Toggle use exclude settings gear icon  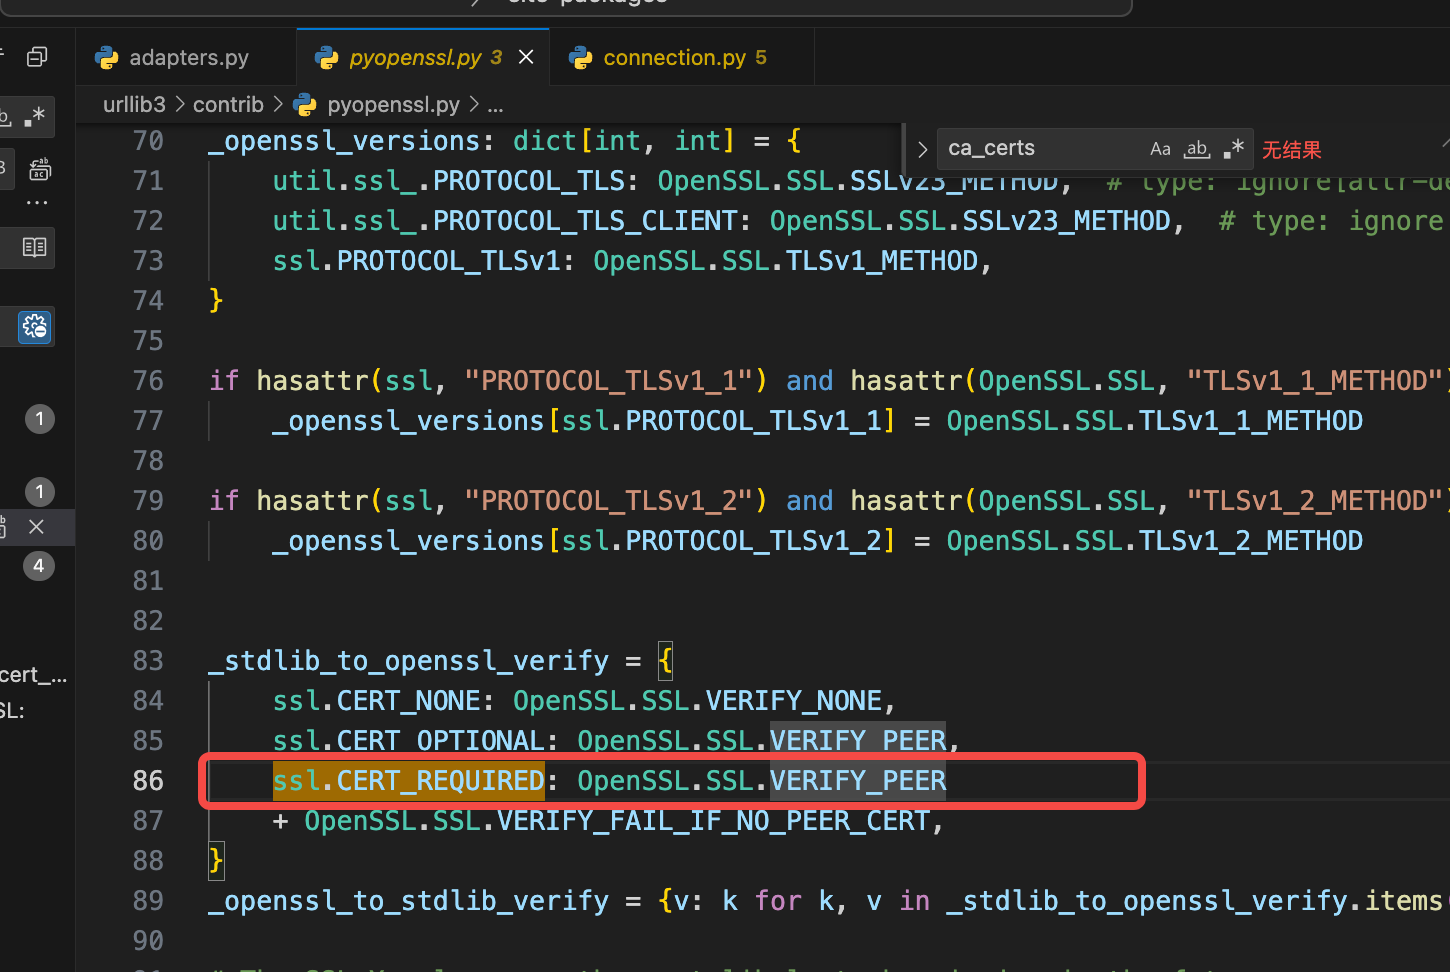click(x=35, y=327)
